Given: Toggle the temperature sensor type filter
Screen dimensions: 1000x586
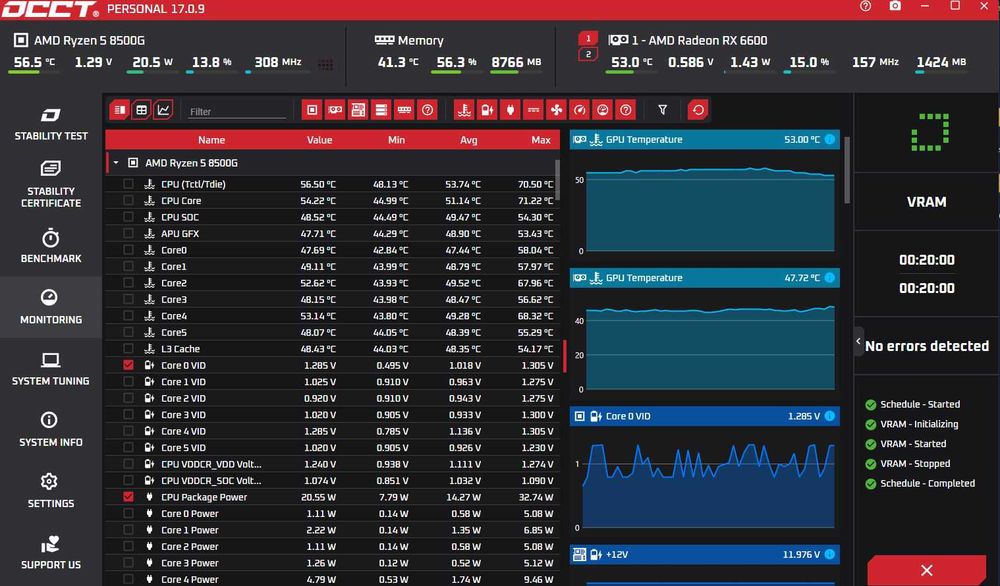Looking at the screenshot, I should (464, 110).
